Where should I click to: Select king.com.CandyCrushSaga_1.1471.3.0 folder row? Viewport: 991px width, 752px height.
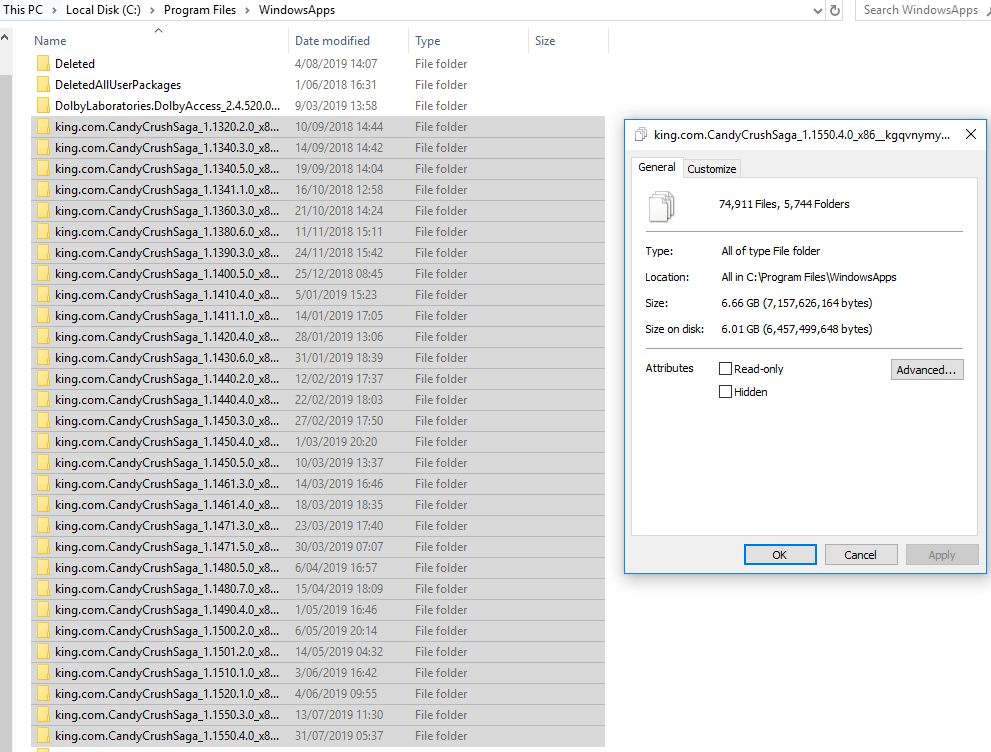(318, 526)
